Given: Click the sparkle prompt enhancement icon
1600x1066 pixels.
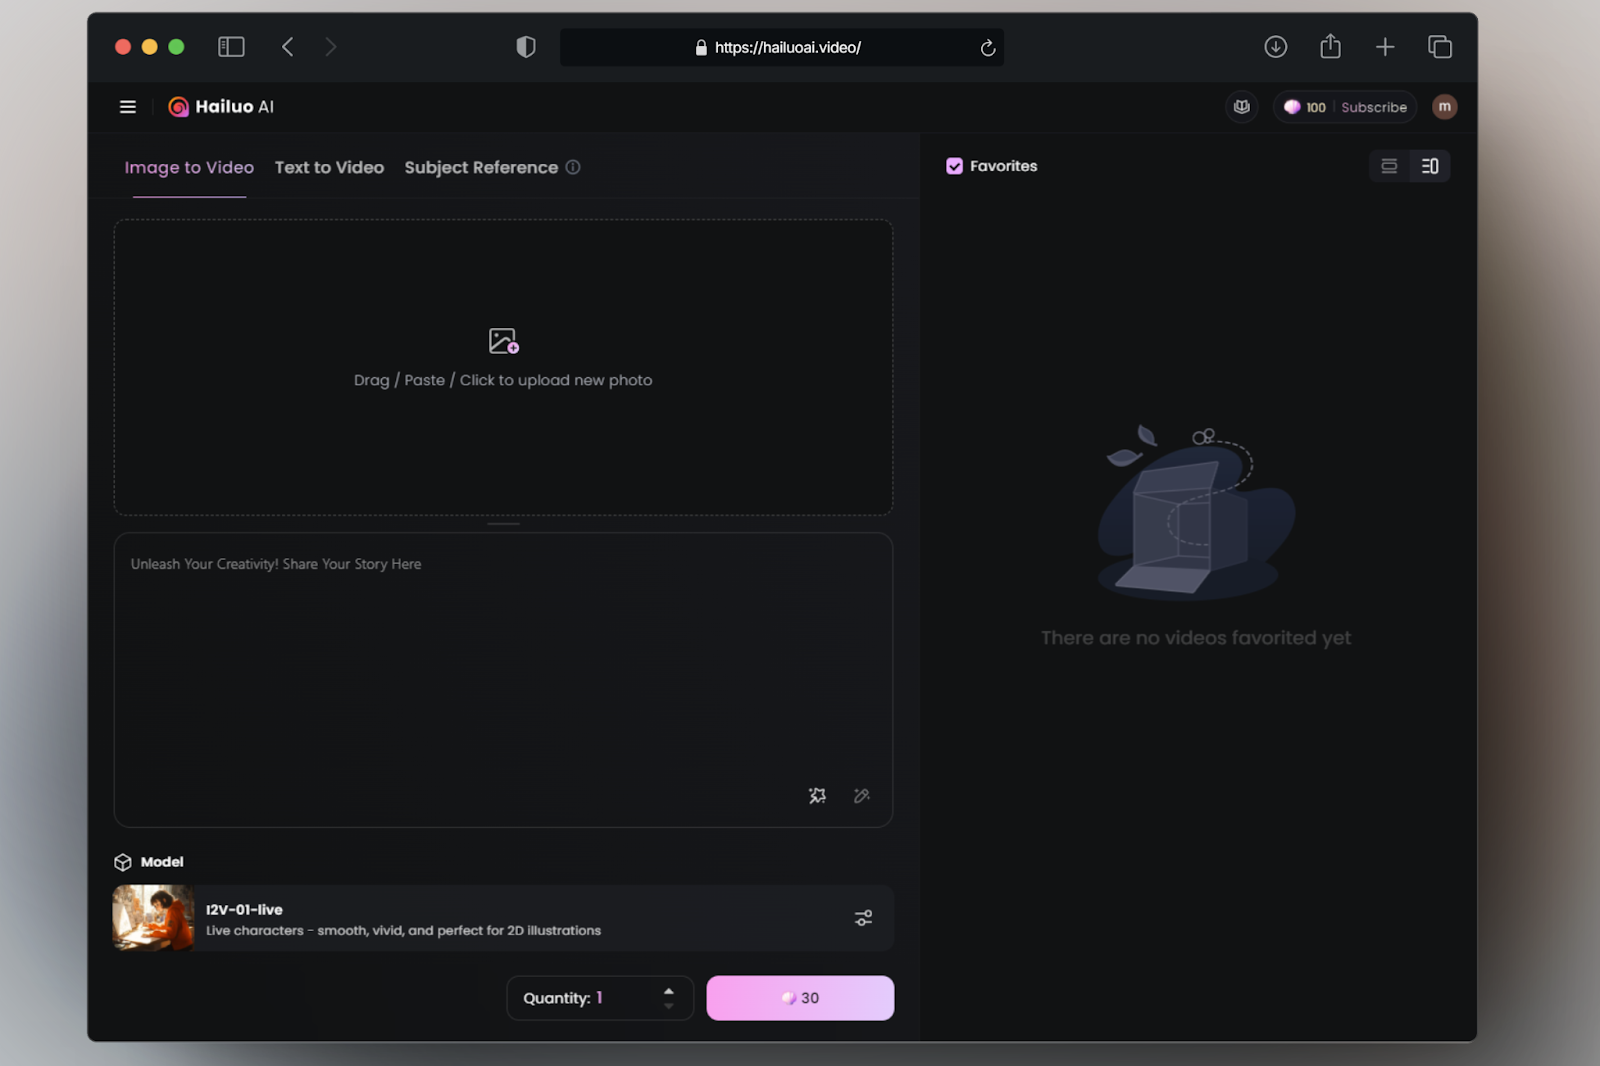Looking at the screenshot, I should coord(817,796).
